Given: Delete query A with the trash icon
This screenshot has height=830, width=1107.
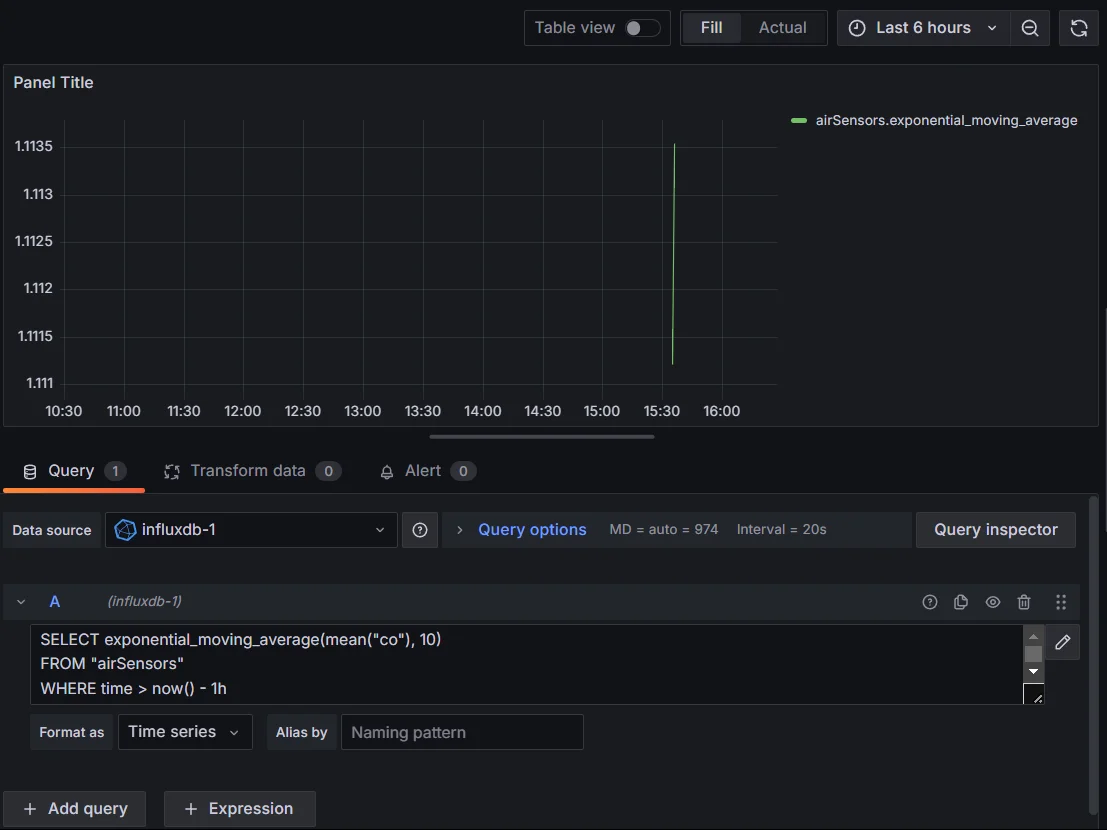Looking at the screenshot, I should [1024, 601].
